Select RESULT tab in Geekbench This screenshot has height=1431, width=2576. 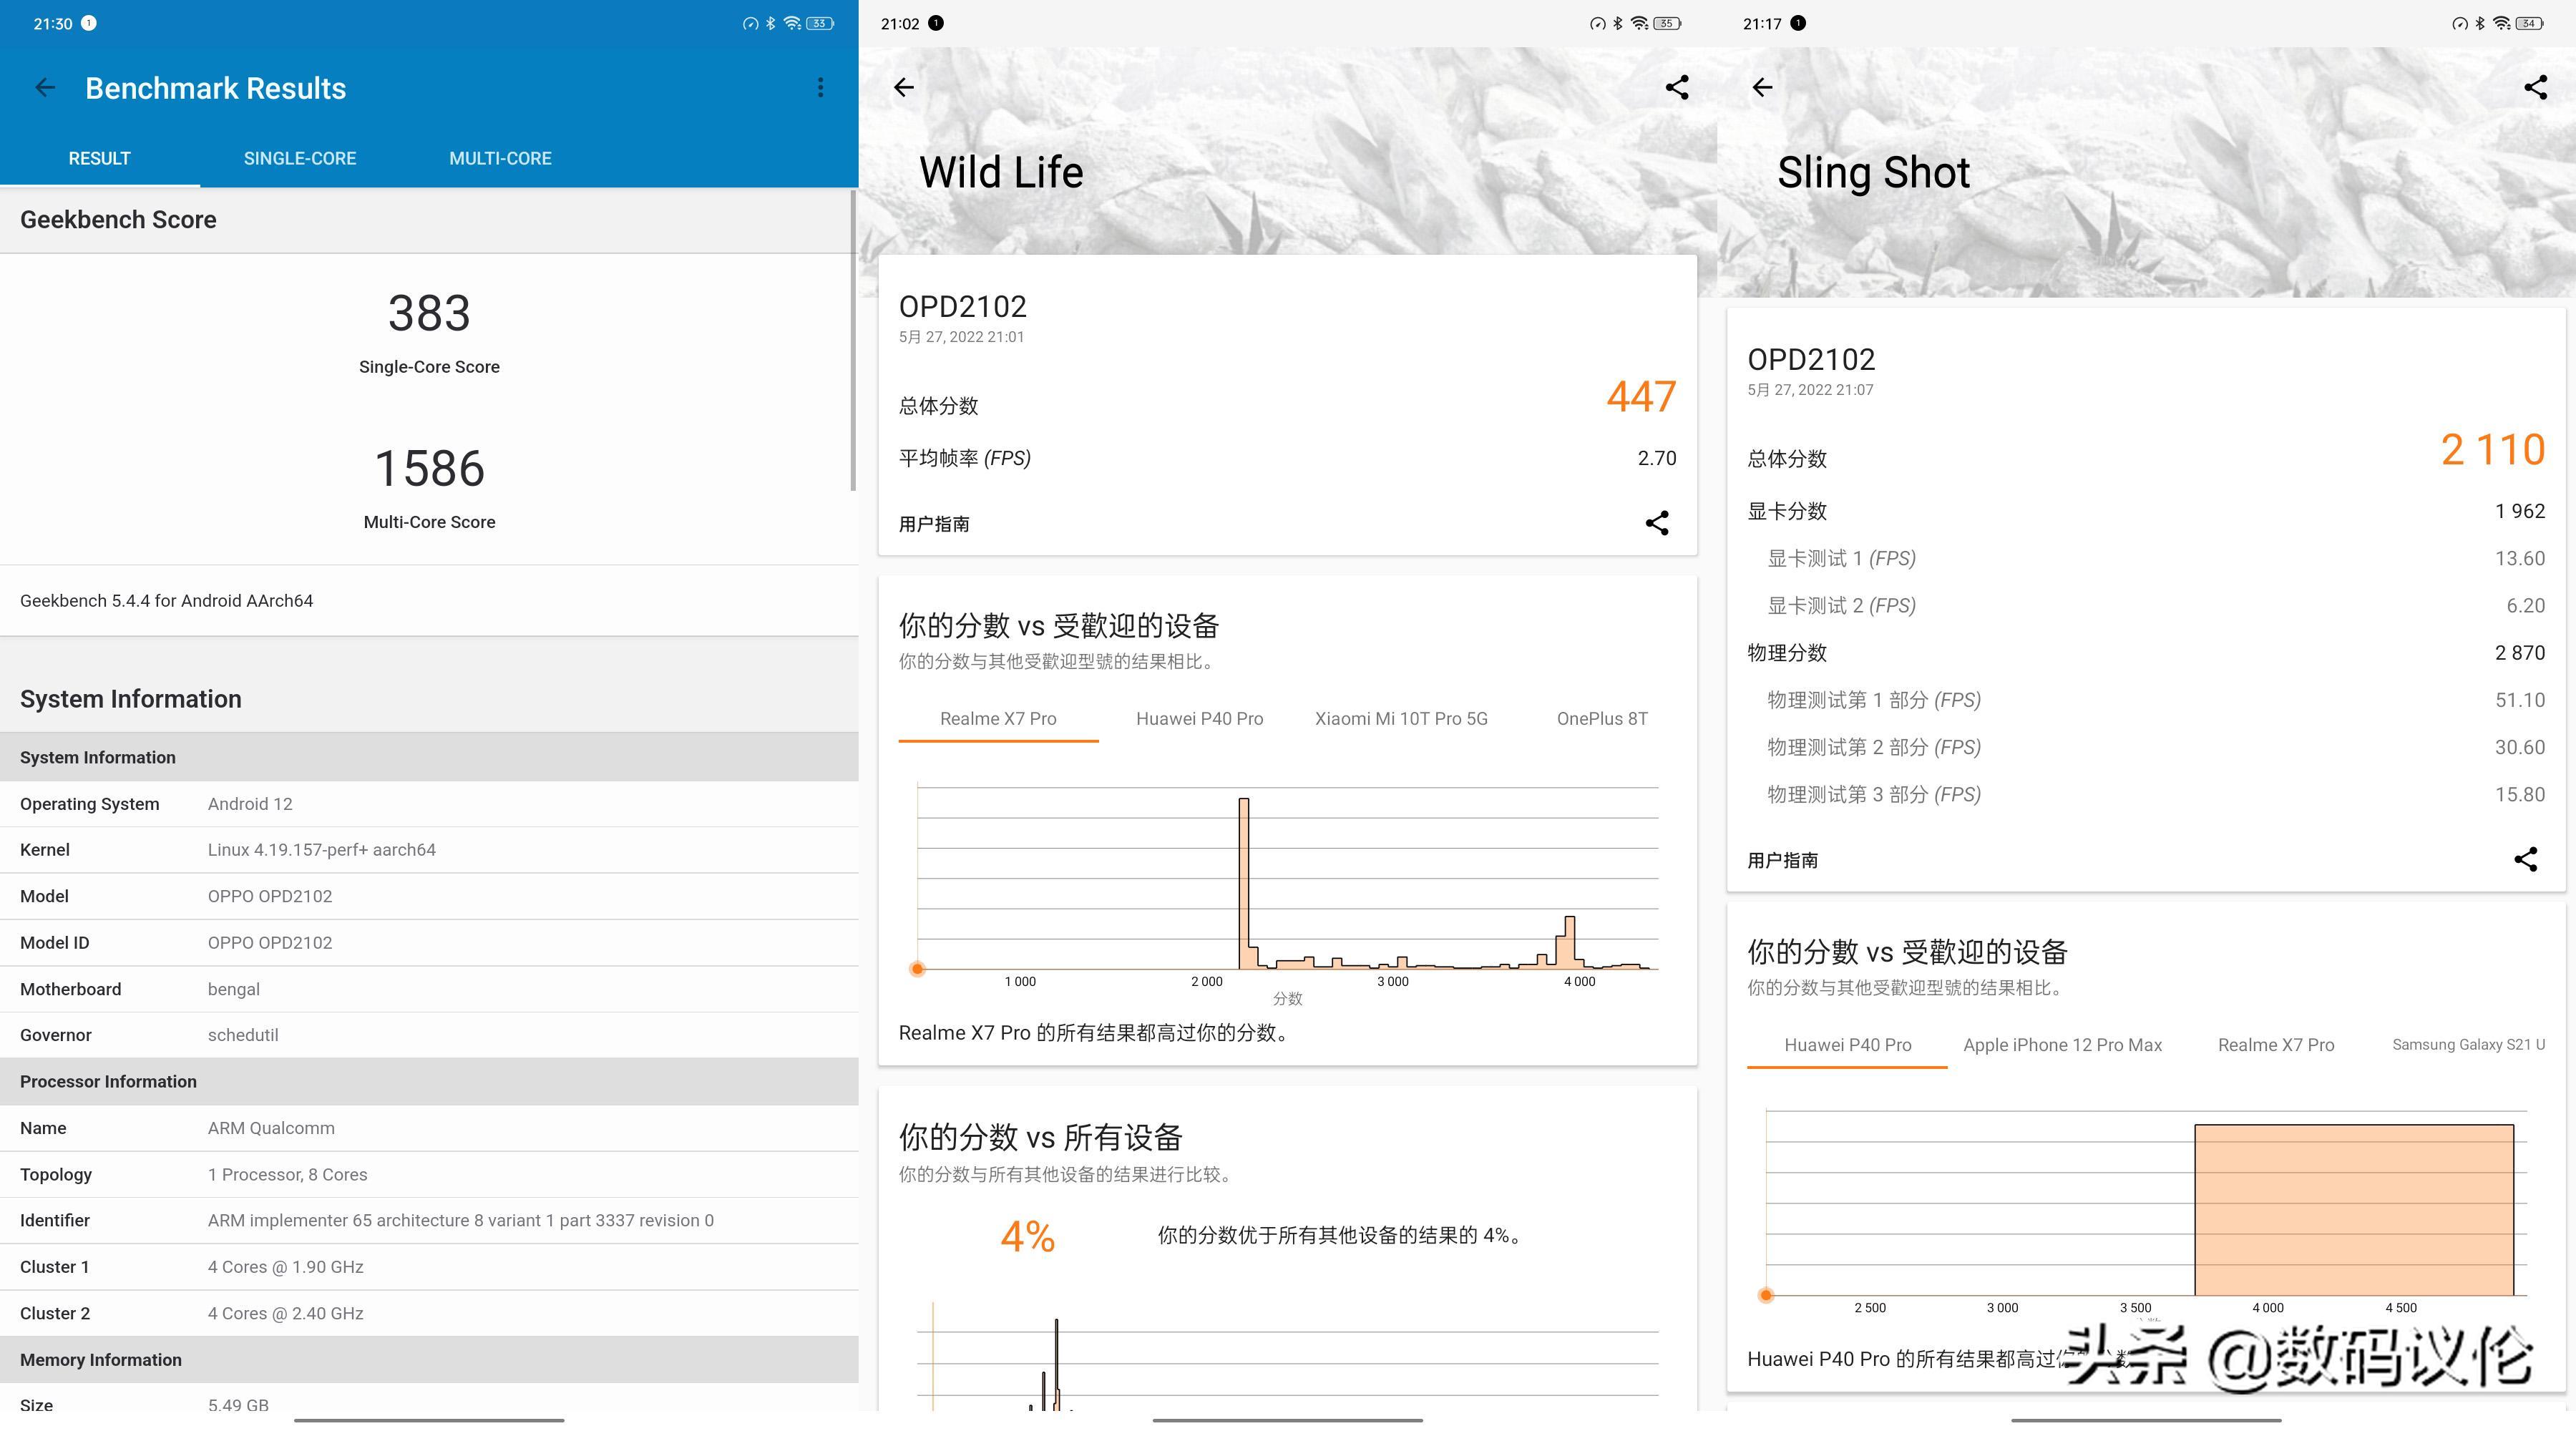(x=99, y=158)
